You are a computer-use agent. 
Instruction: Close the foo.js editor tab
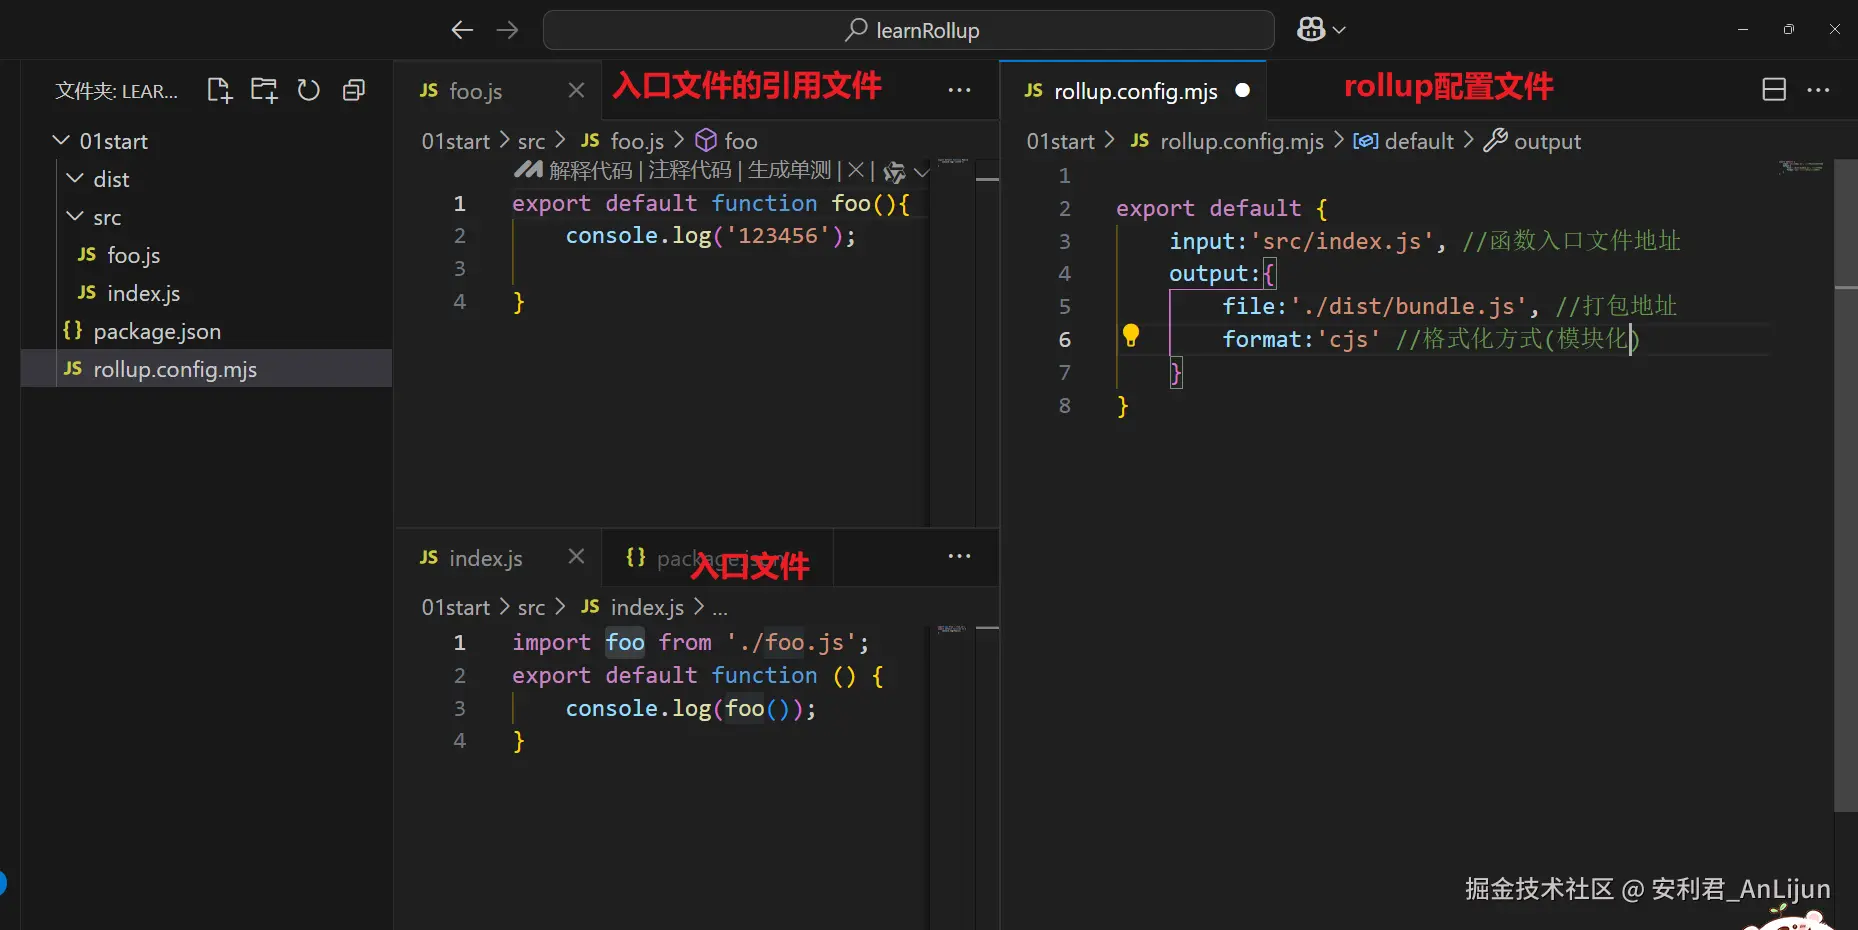(x=576, y=91)
